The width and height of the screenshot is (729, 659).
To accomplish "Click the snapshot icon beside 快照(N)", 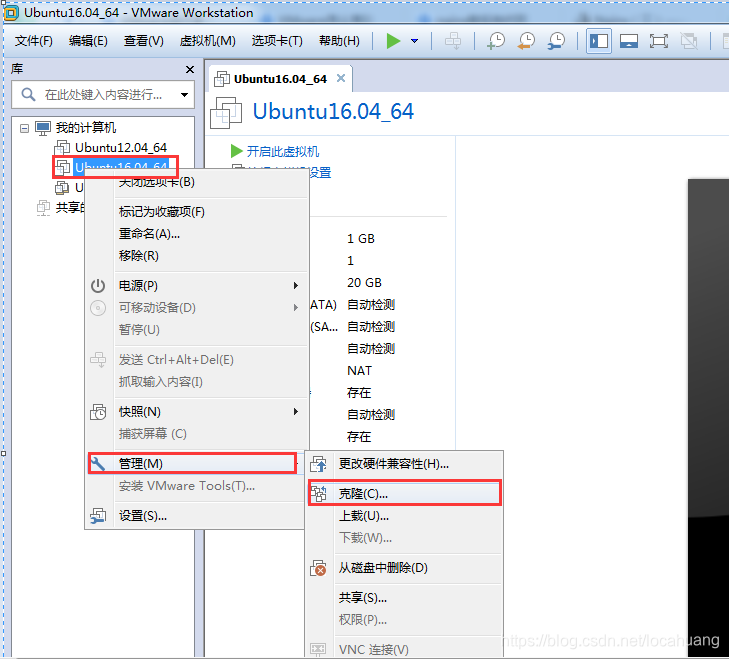I will (98, 412).
